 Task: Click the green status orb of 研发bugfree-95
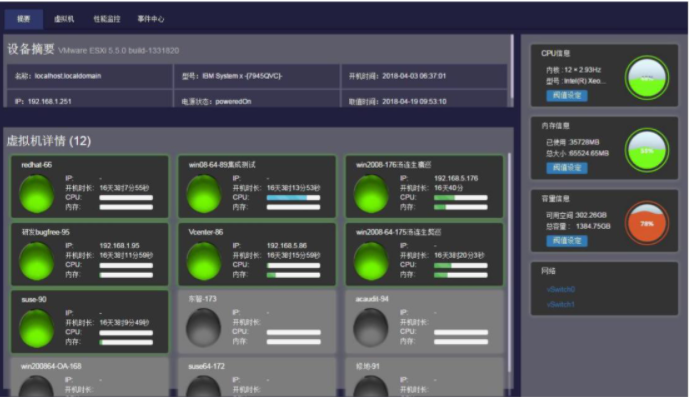37,261
